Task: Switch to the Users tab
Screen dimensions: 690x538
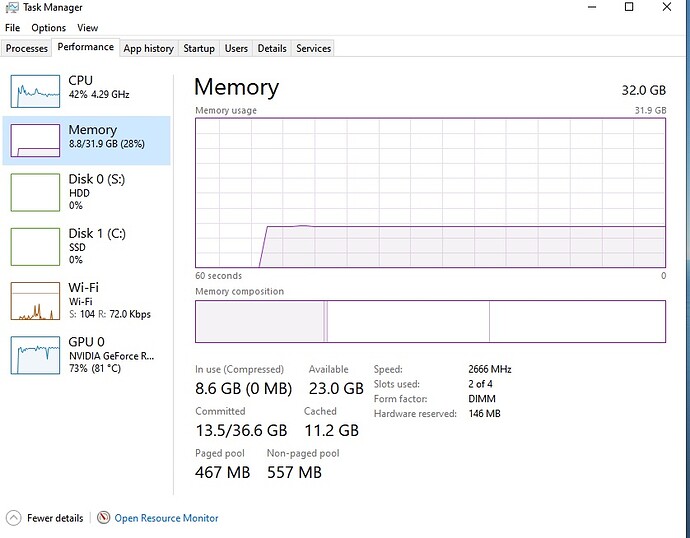Action: [236, 48]
